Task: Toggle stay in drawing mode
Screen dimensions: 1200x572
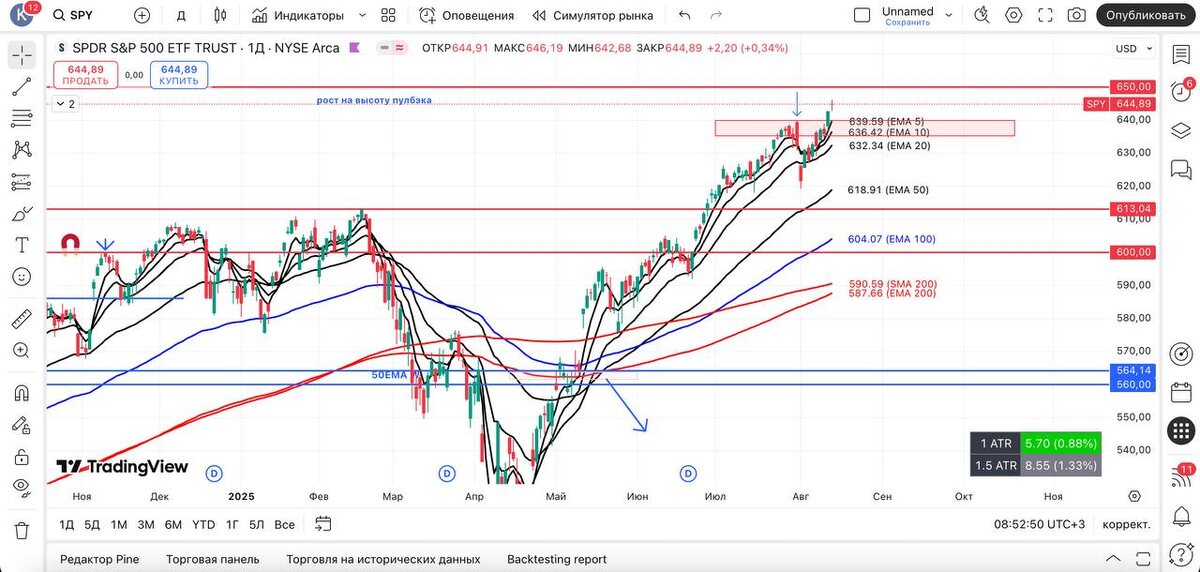Action: pos(22,424)
